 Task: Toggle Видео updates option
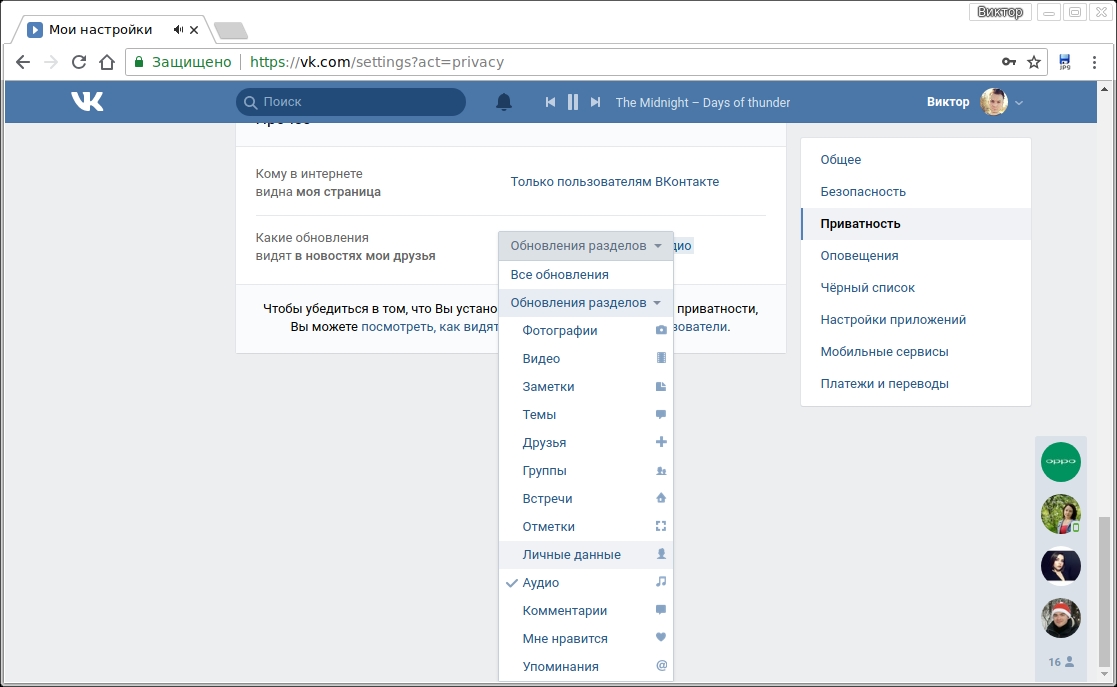tap(586, 358)
